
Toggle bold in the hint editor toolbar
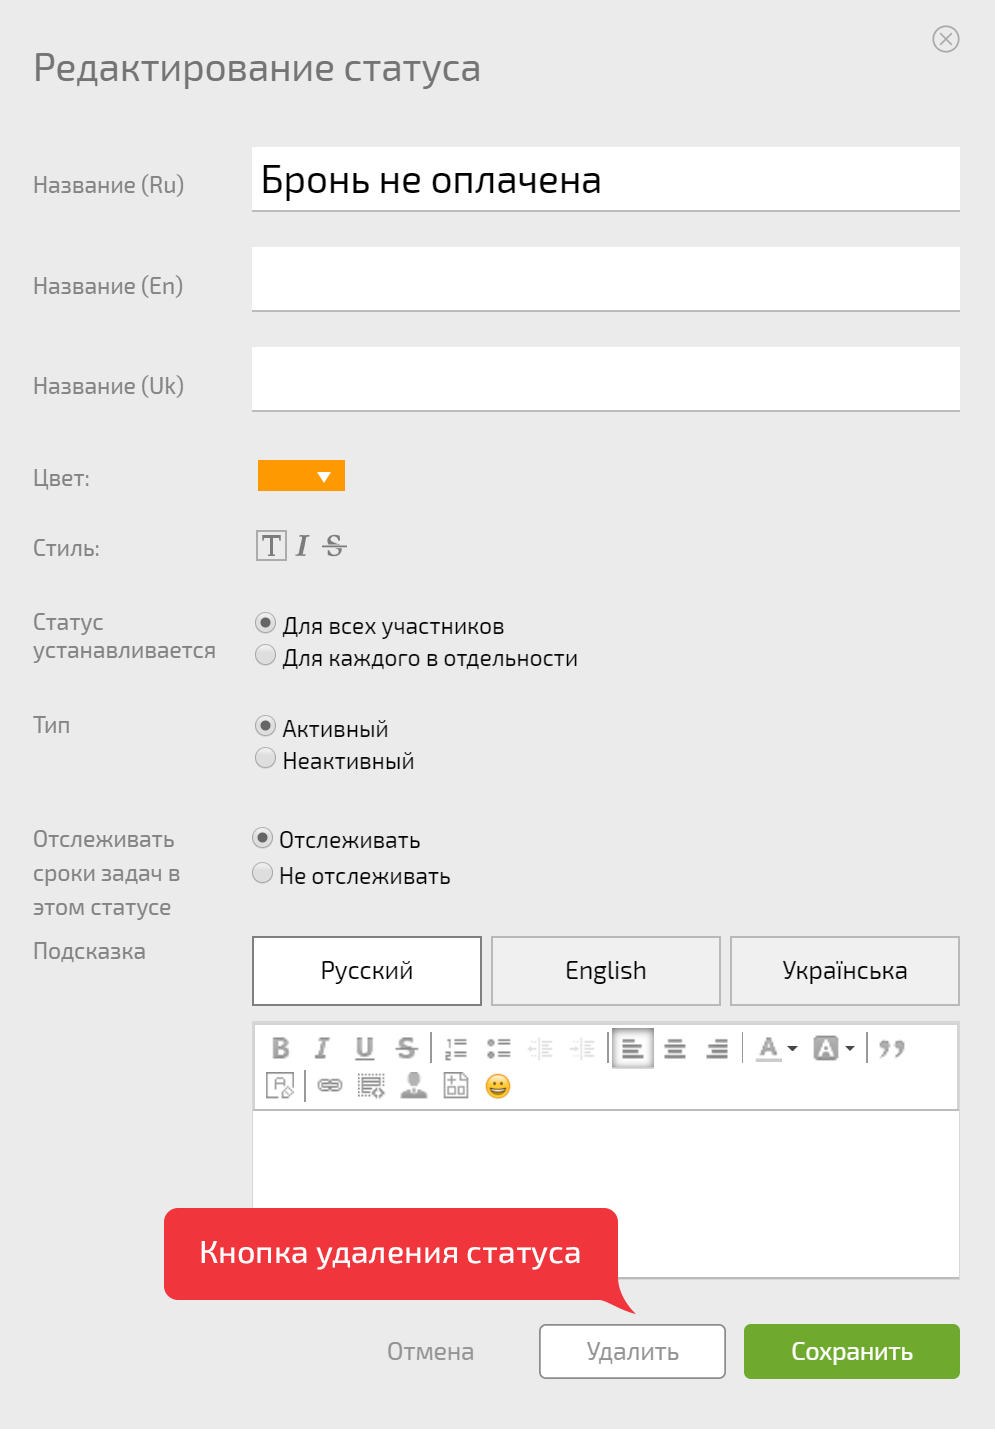point(281,1048)
